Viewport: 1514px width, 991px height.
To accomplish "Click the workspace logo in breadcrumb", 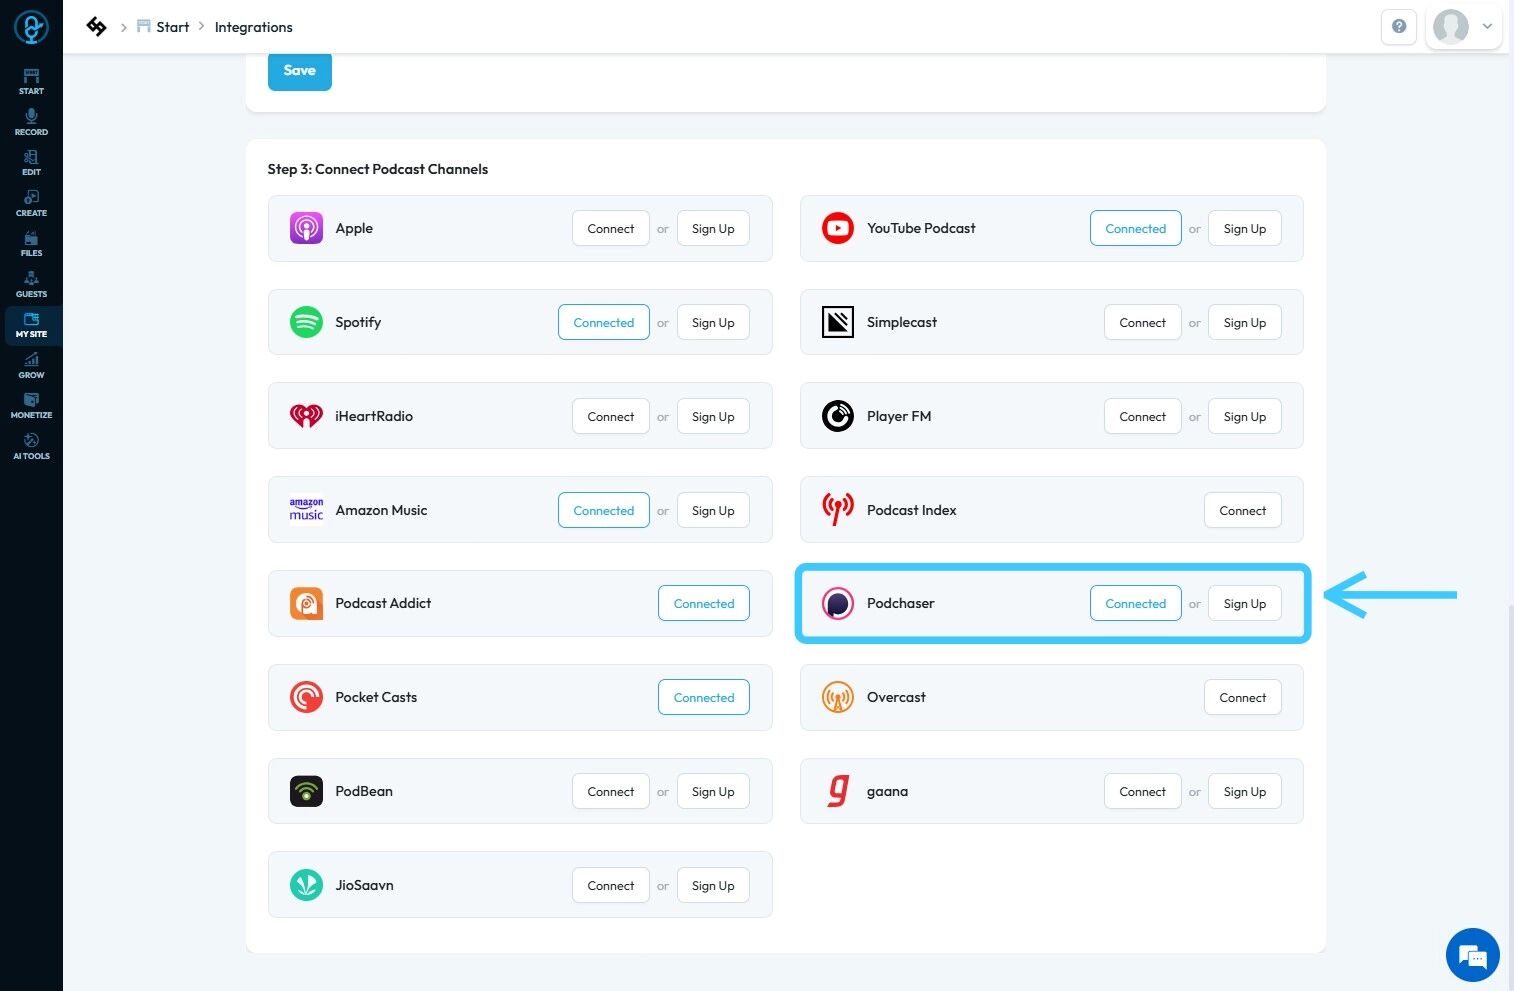I will point(96,27).
